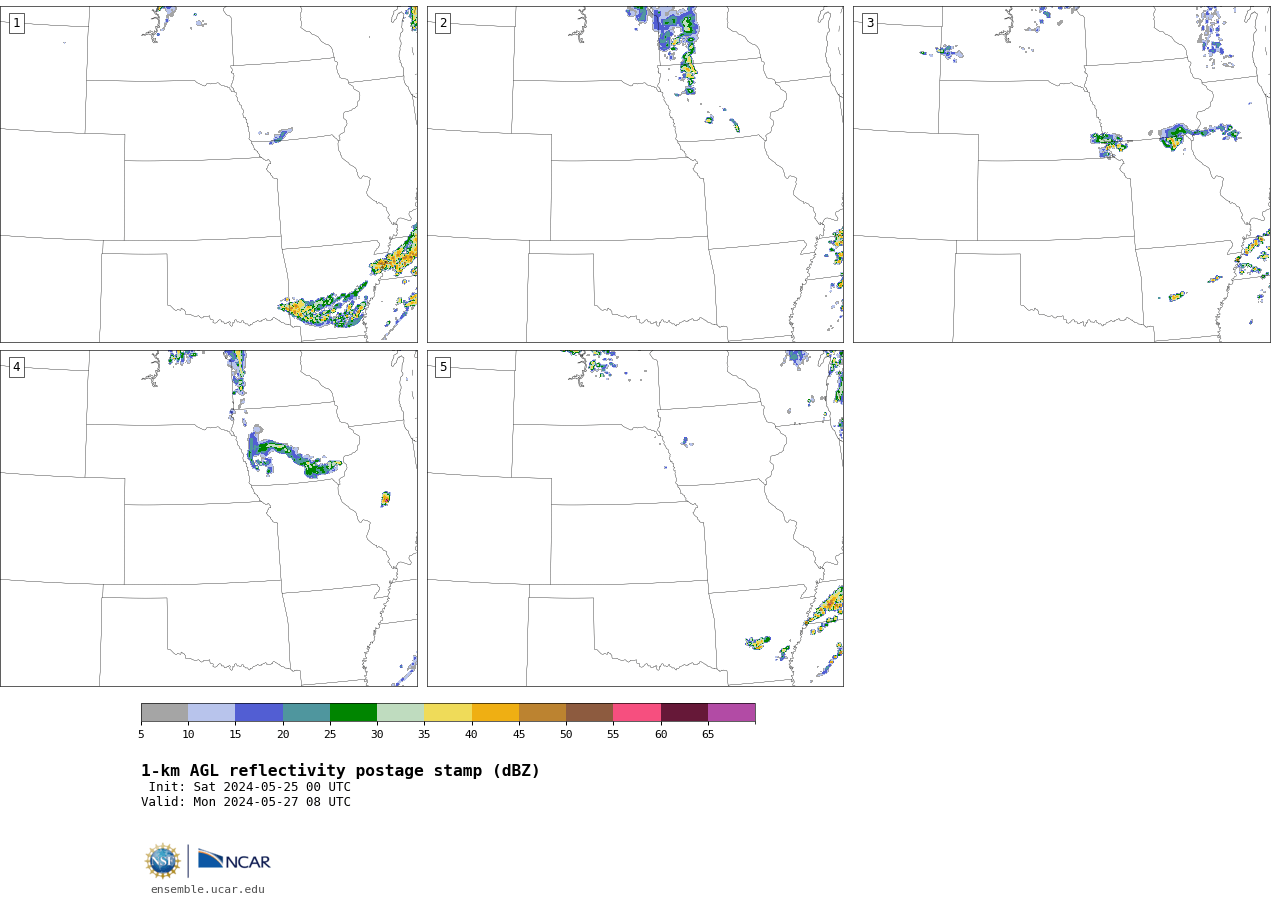This screenshot has height=901, width=1280.
Task: Click the gray 5-10 dBZ color swatch
Action: [x=164, y=713]
